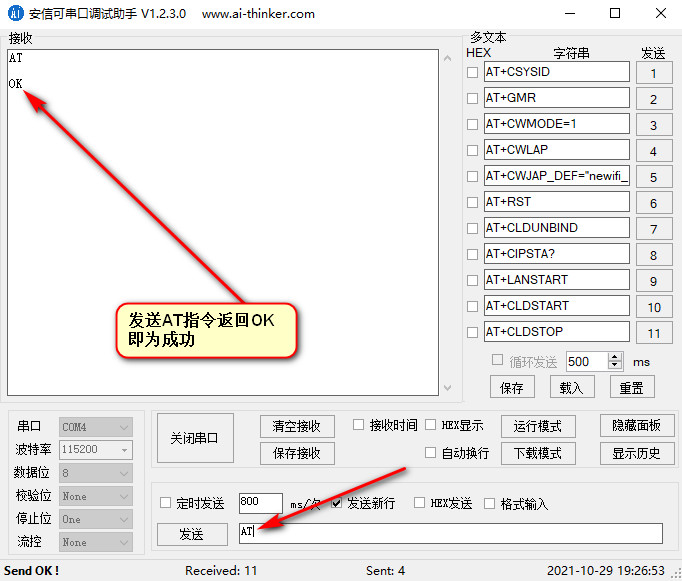Screen dimensions: 682x581
Task: Expand the 波特率 115200 dropdown
Action: 96,450
